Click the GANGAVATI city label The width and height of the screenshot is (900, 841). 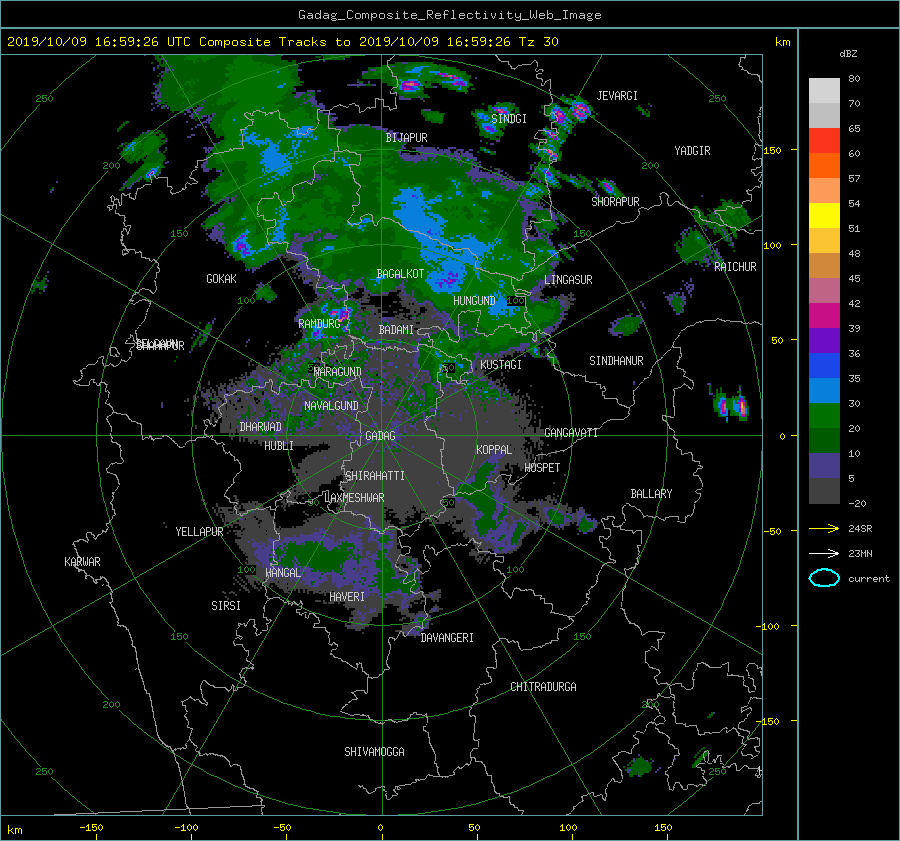pos(571,433)
